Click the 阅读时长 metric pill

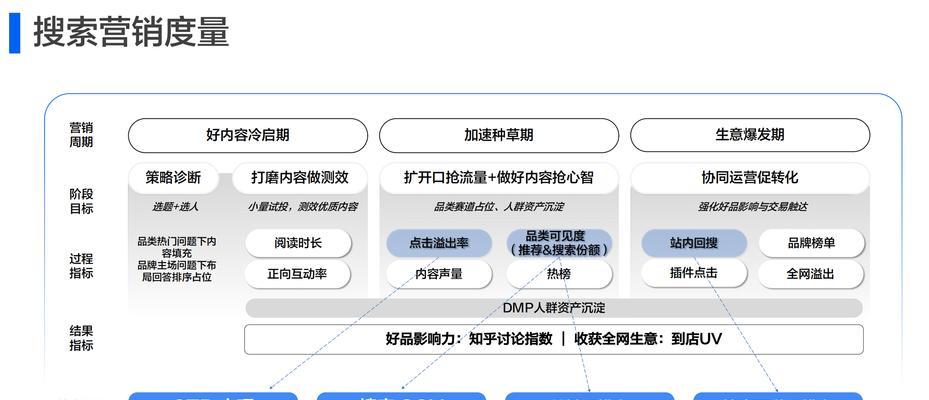[297, 243]
